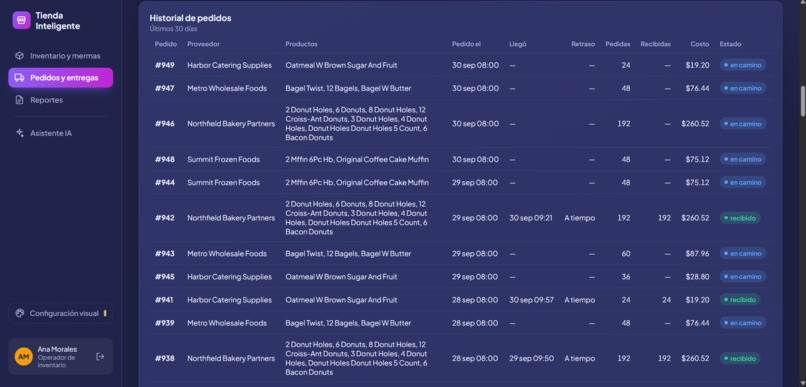Click arrival time 30 sep 09:57
Screen dimensions: 806x387
click(x=531, y=300)
